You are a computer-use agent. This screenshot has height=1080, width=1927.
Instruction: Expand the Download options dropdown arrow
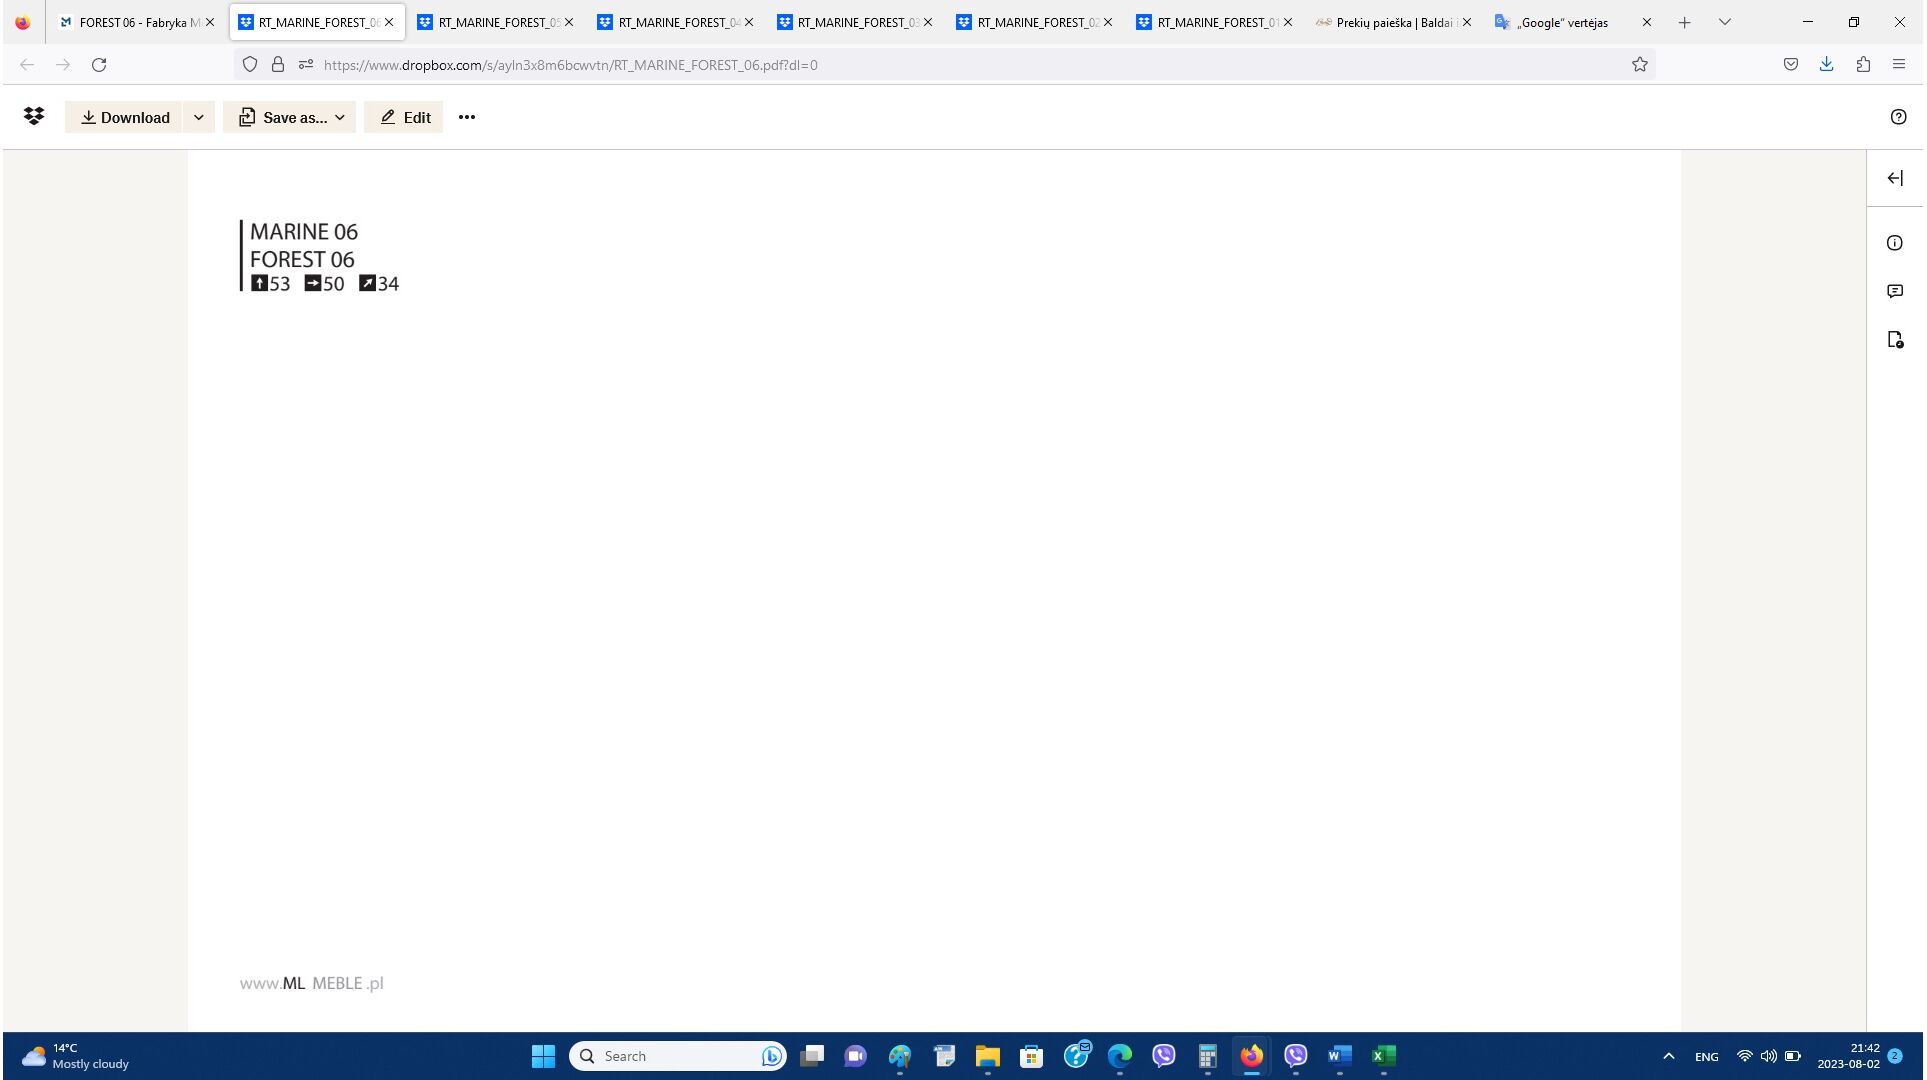[199, 117]
